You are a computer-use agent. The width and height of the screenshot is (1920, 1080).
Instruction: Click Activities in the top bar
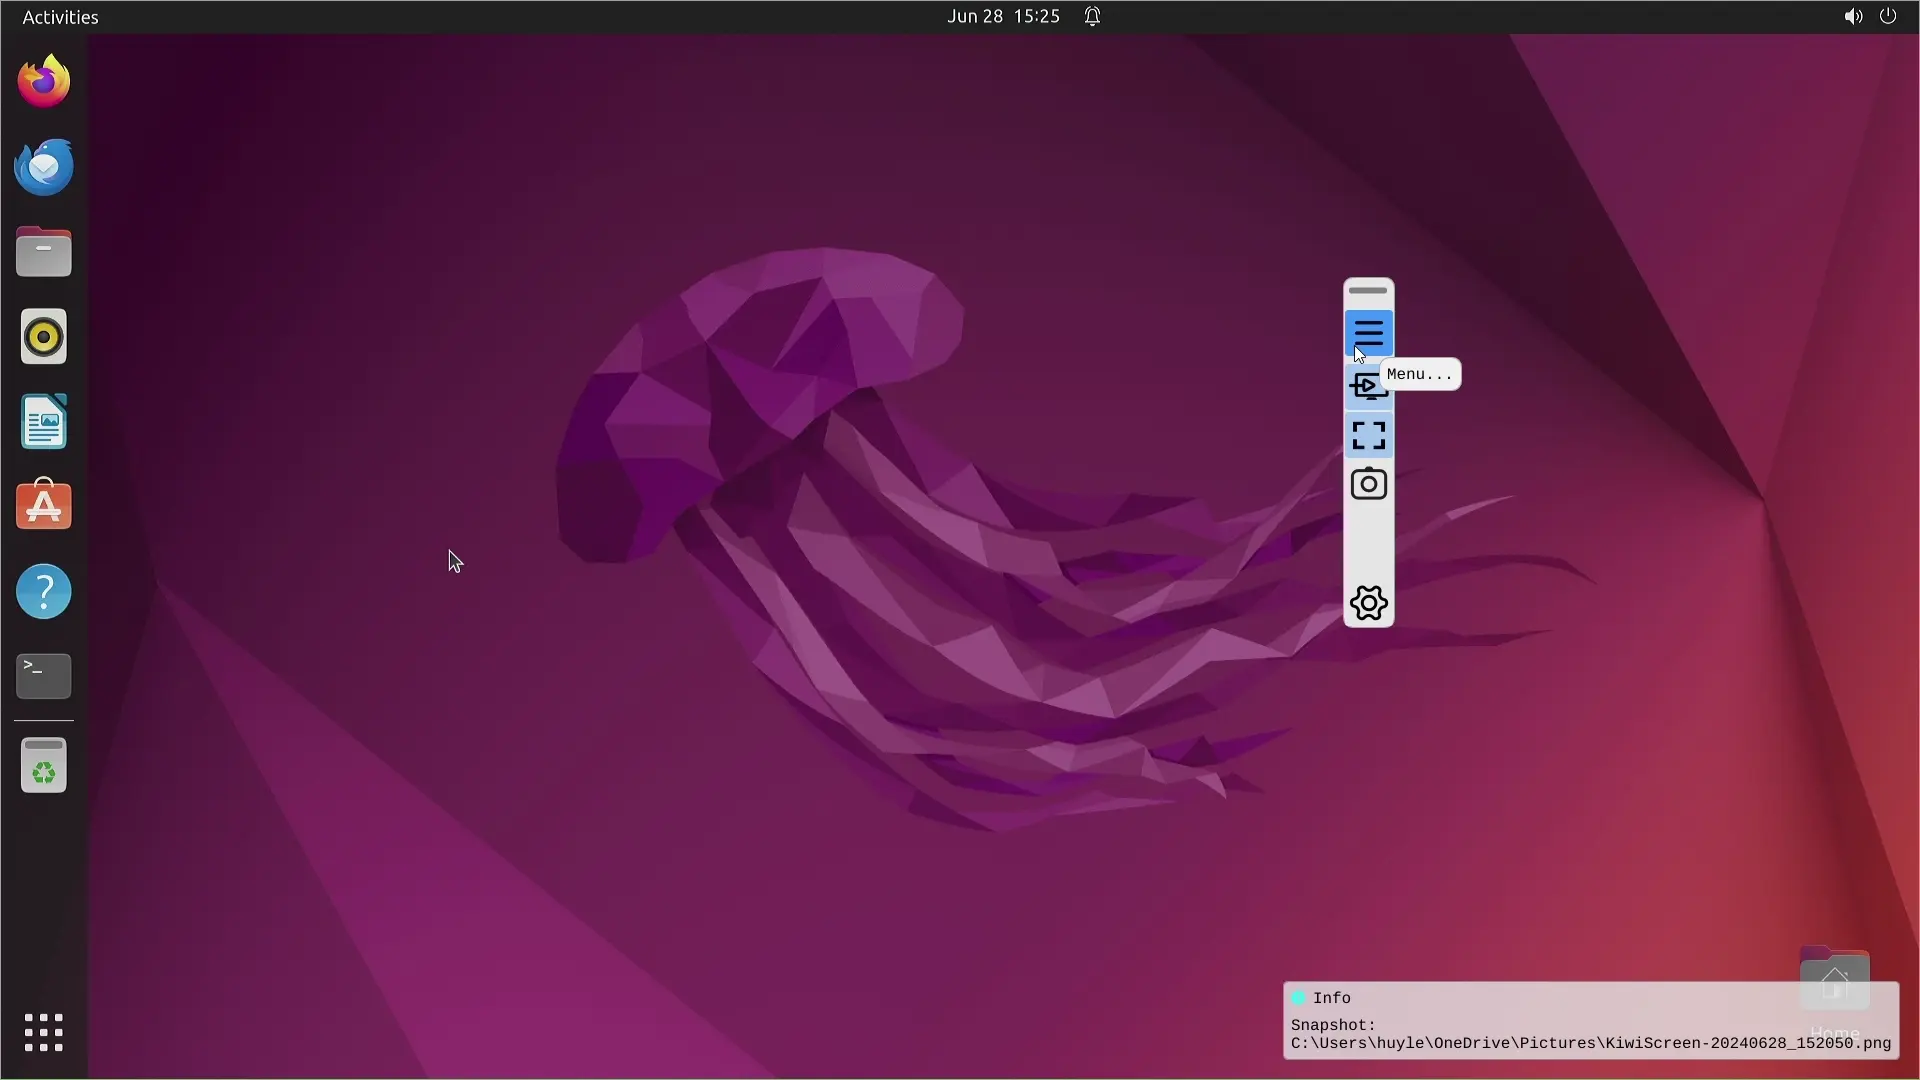(x=60, y=17)
